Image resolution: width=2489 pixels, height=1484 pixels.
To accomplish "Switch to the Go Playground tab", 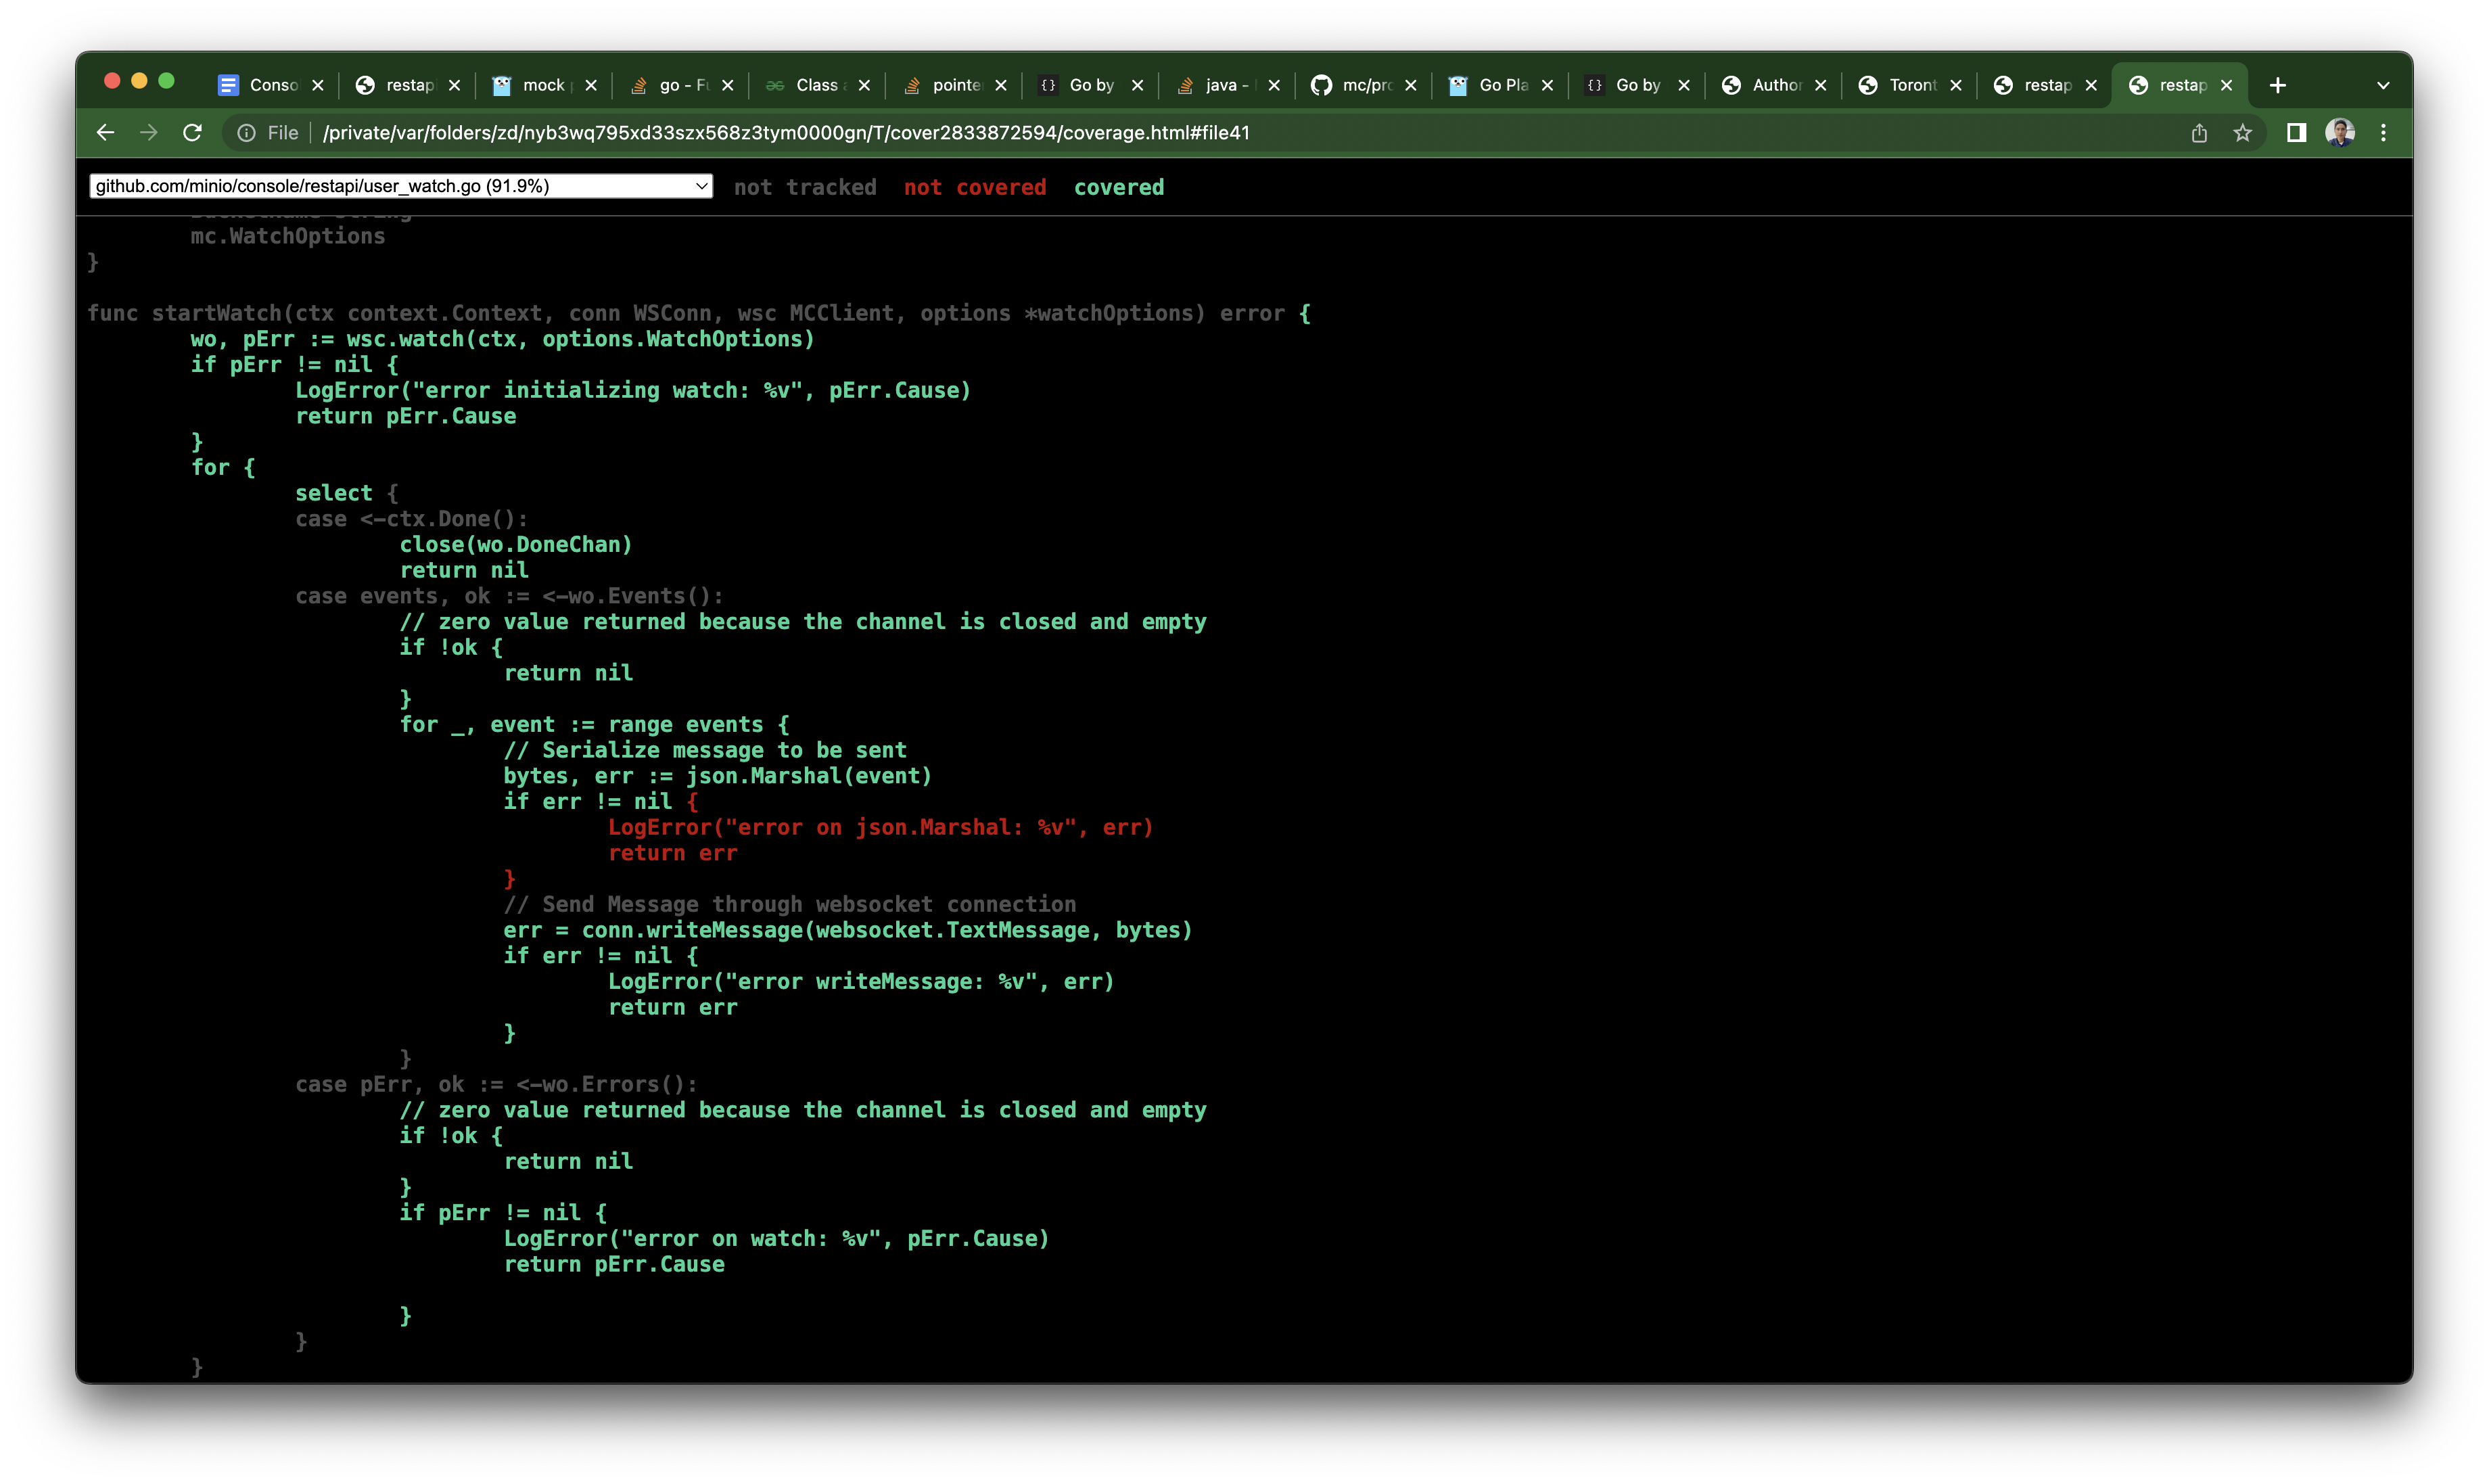I will coord(1492,85).
